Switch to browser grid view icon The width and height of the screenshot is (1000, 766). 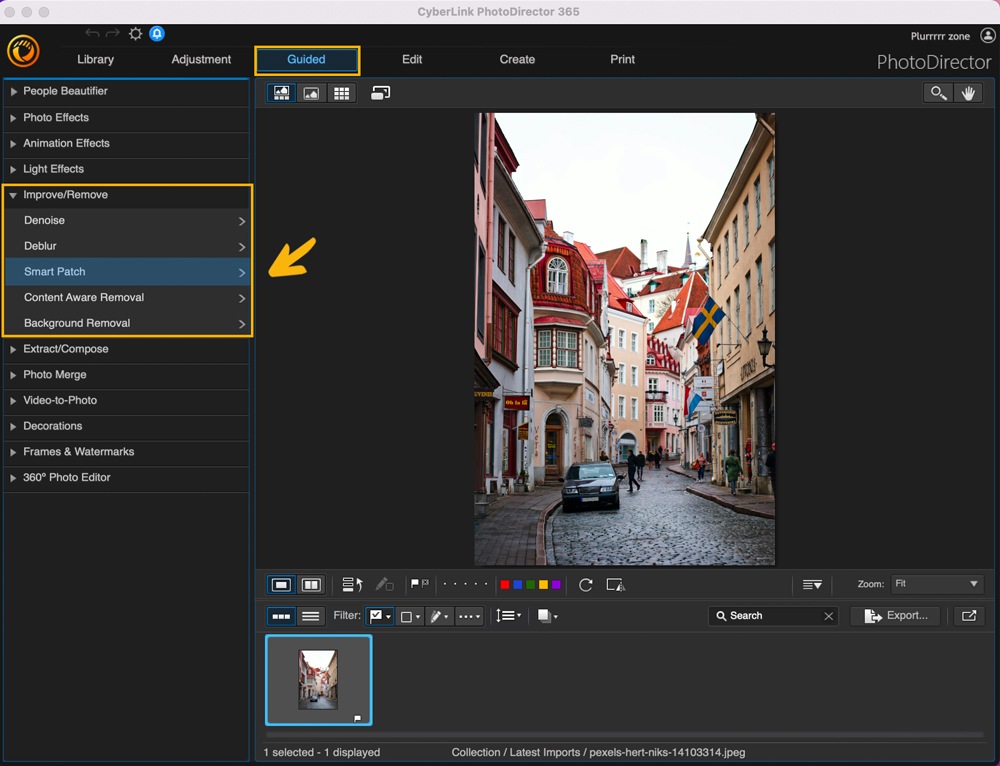click(x=342, y=93)
